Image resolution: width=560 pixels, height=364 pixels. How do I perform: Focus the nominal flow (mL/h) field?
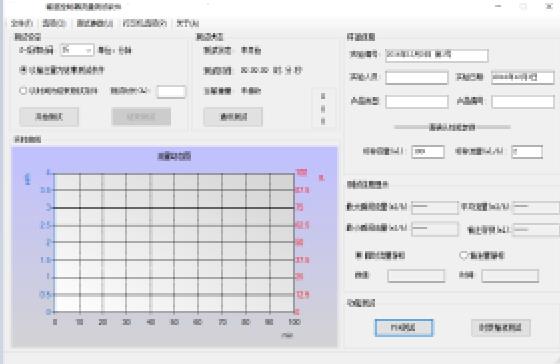[x=527, y=152]
